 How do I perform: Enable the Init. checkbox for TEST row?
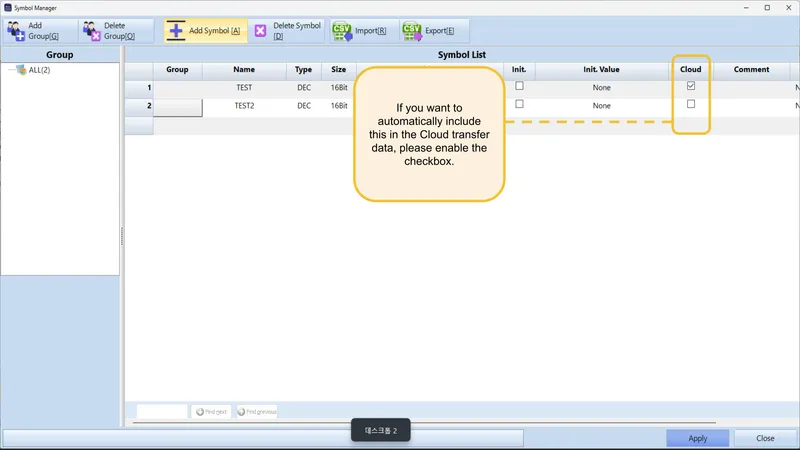[519, 86]
